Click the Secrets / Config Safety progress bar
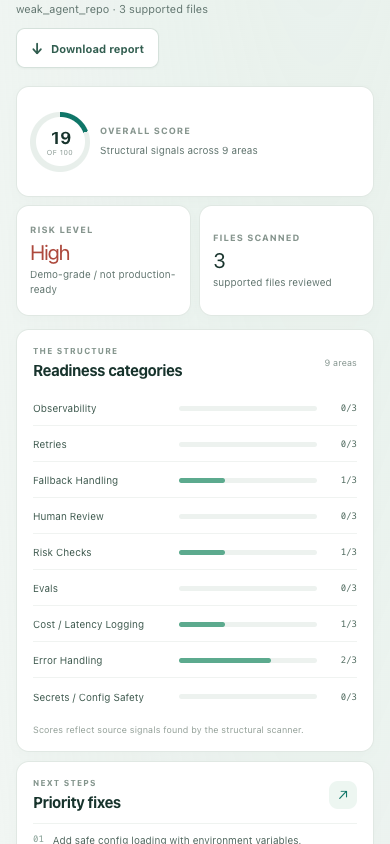The height and width of the screenshot is (844, 390). pyautogui.click(x=247, y=697)
